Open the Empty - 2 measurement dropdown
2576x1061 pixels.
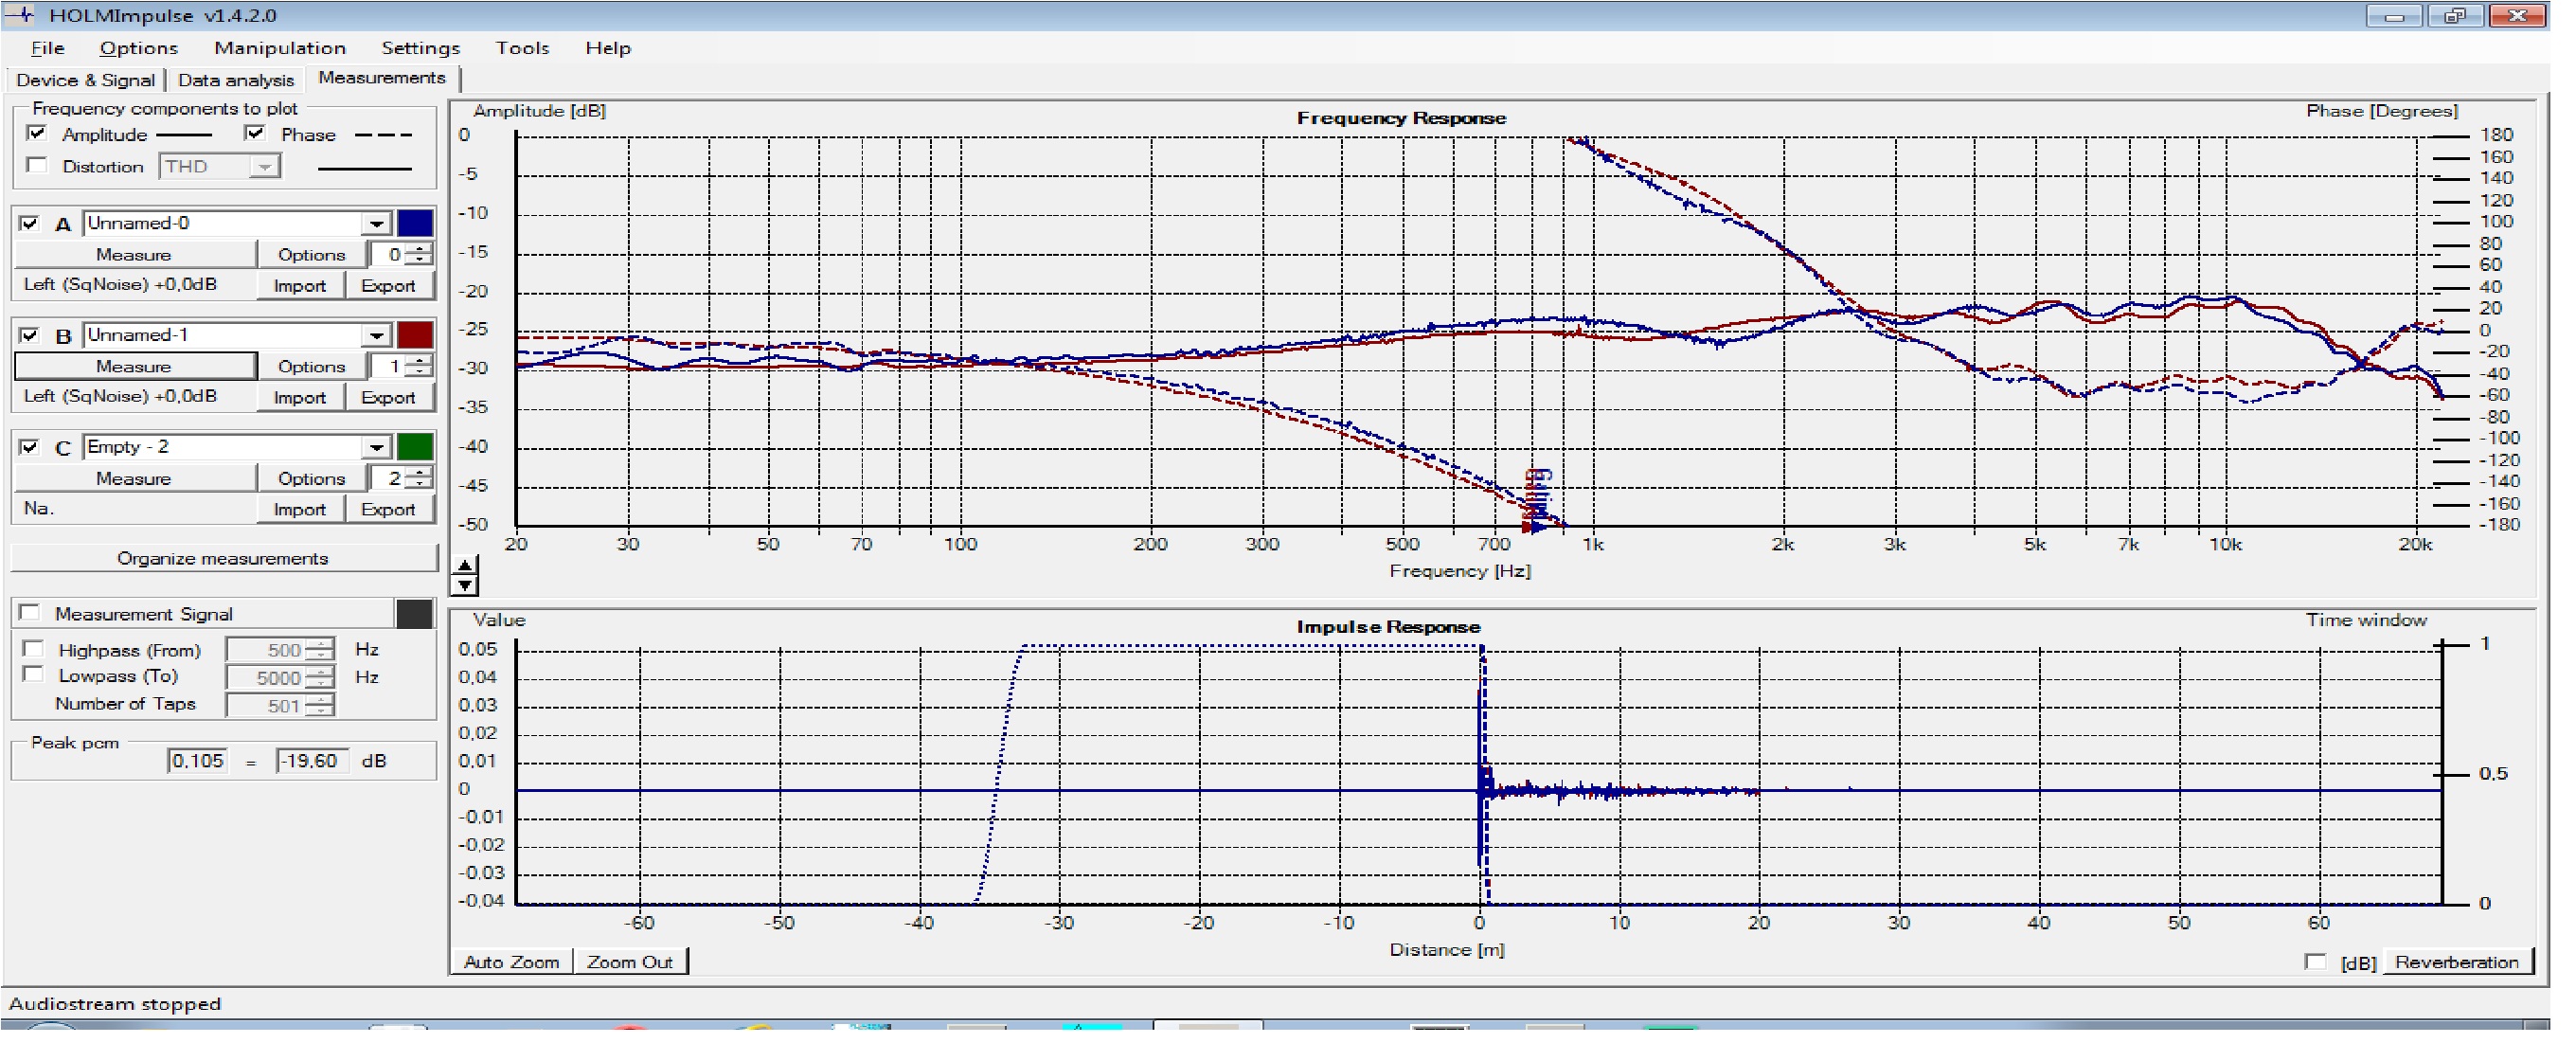coord(376,447)
